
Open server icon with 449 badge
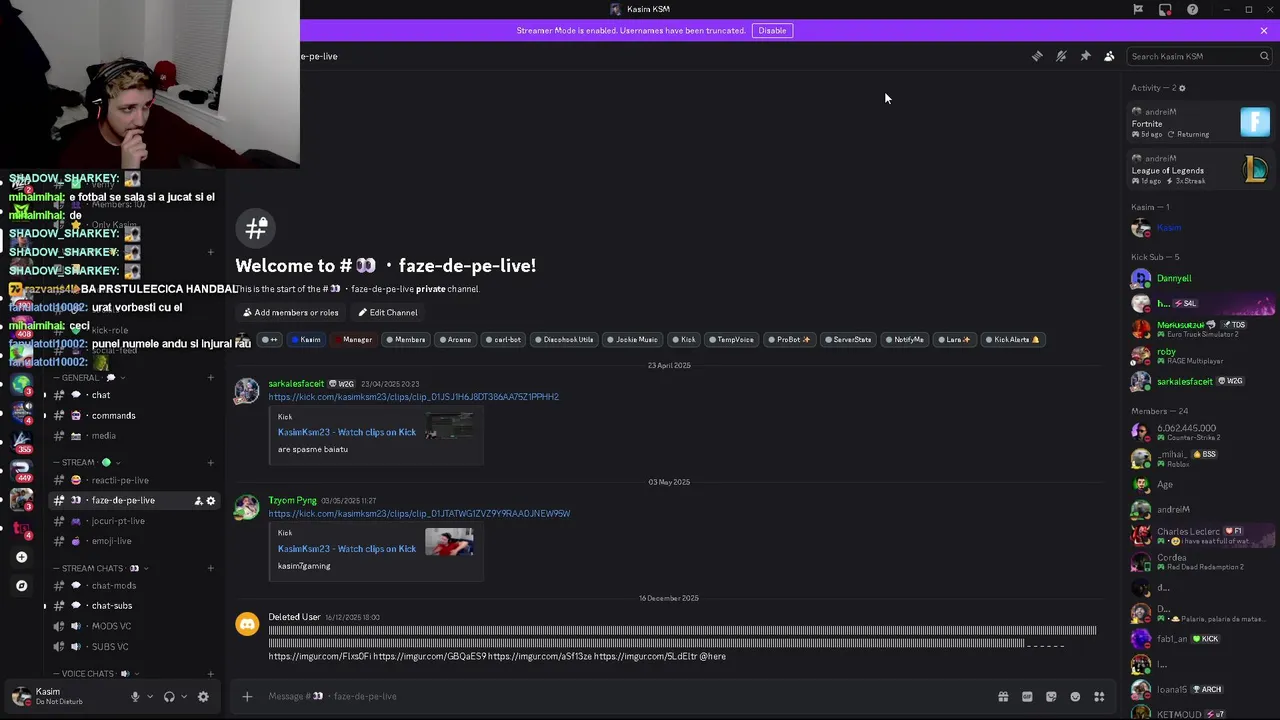pos(21,470)
